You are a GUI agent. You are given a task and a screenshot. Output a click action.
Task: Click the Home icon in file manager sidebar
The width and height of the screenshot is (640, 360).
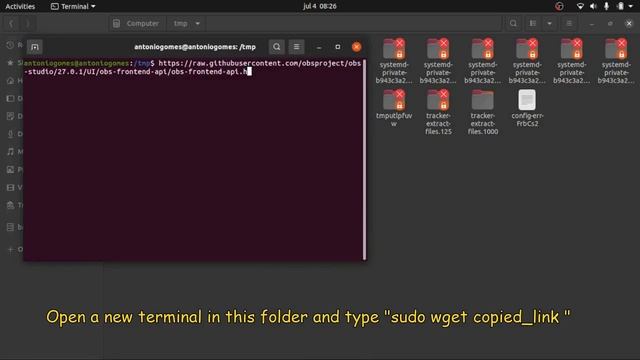(10, 81)
